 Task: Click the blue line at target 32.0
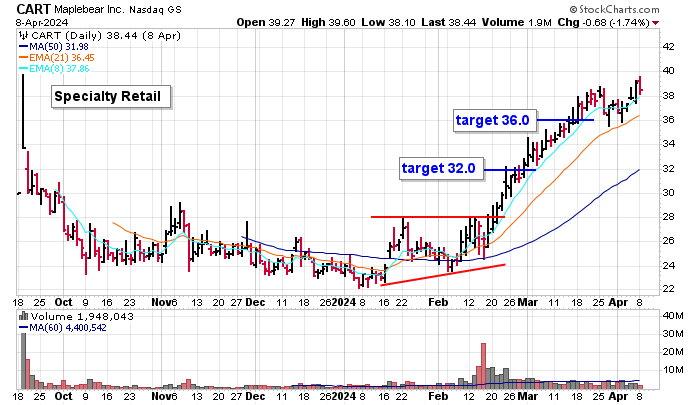click(510, 170)
